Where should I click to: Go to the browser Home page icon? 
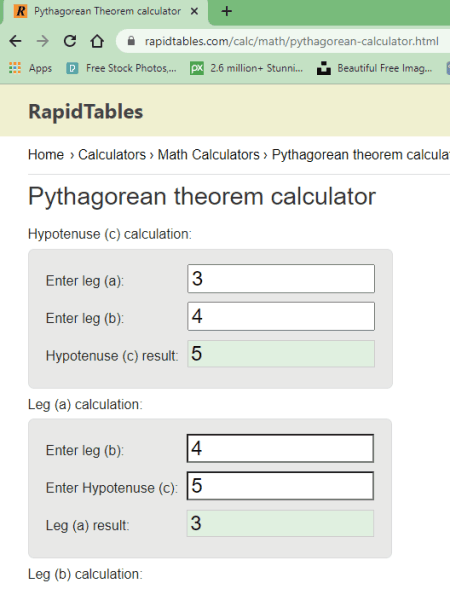tap(97, 41)
